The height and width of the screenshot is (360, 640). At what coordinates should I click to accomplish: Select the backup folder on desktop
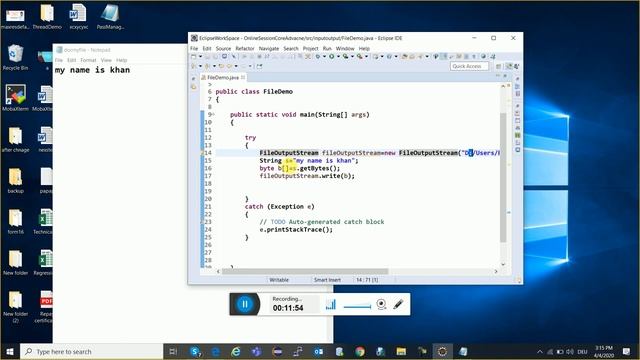click(x=16, y=180)
